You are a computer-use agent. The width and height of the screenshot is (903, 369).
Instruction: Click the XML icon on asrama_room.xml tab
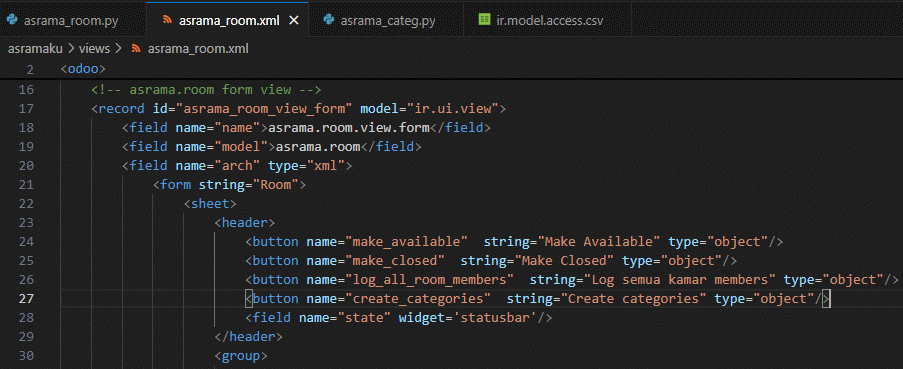[168, 21]
